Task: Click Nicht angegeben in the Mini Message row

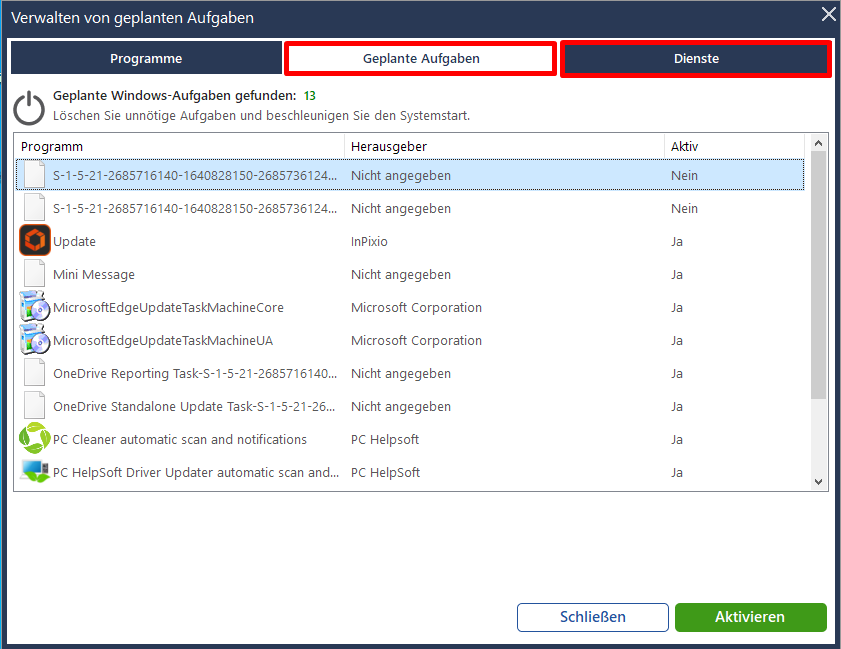Action: 401,275
